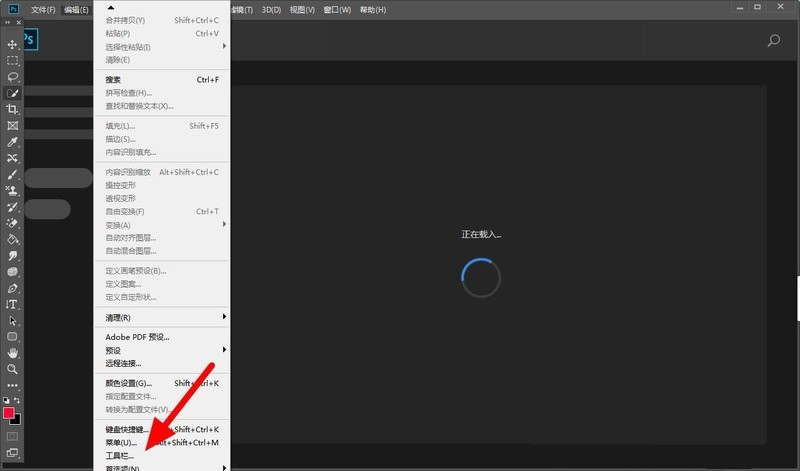Select the History Brush tool
This screenshot has width=800, height=471.
click(12, 207)
